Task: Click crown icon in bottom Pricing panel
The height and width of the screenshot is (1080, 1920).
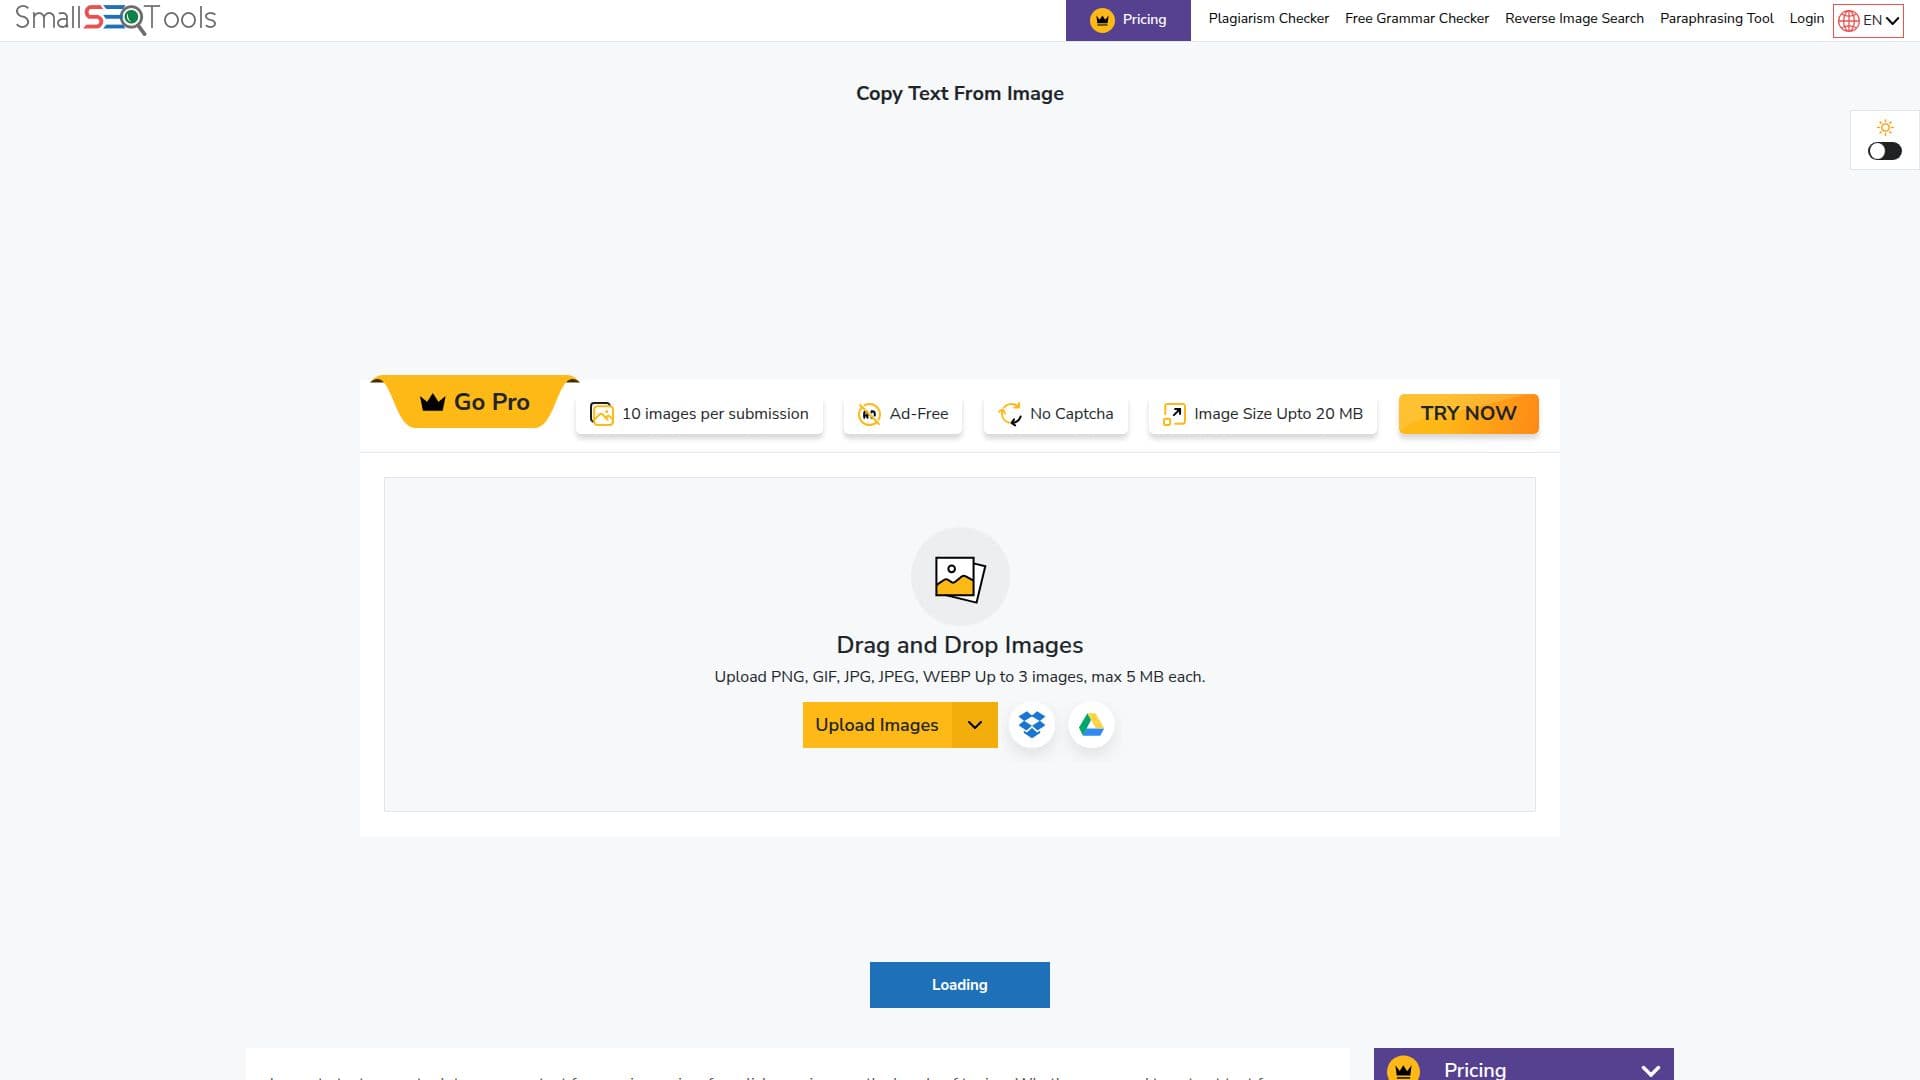Action: (x=1404, y=1069)
